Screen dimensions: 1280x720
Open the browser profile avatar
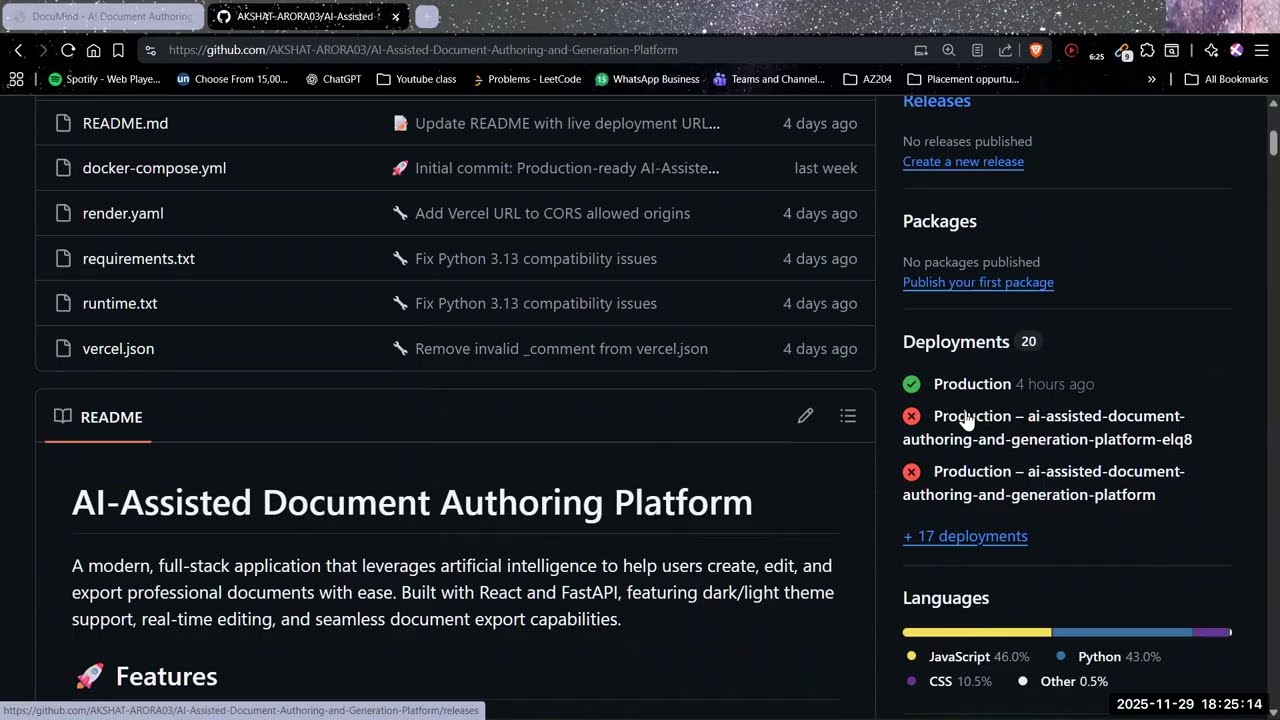click(x=1236, y=50)
